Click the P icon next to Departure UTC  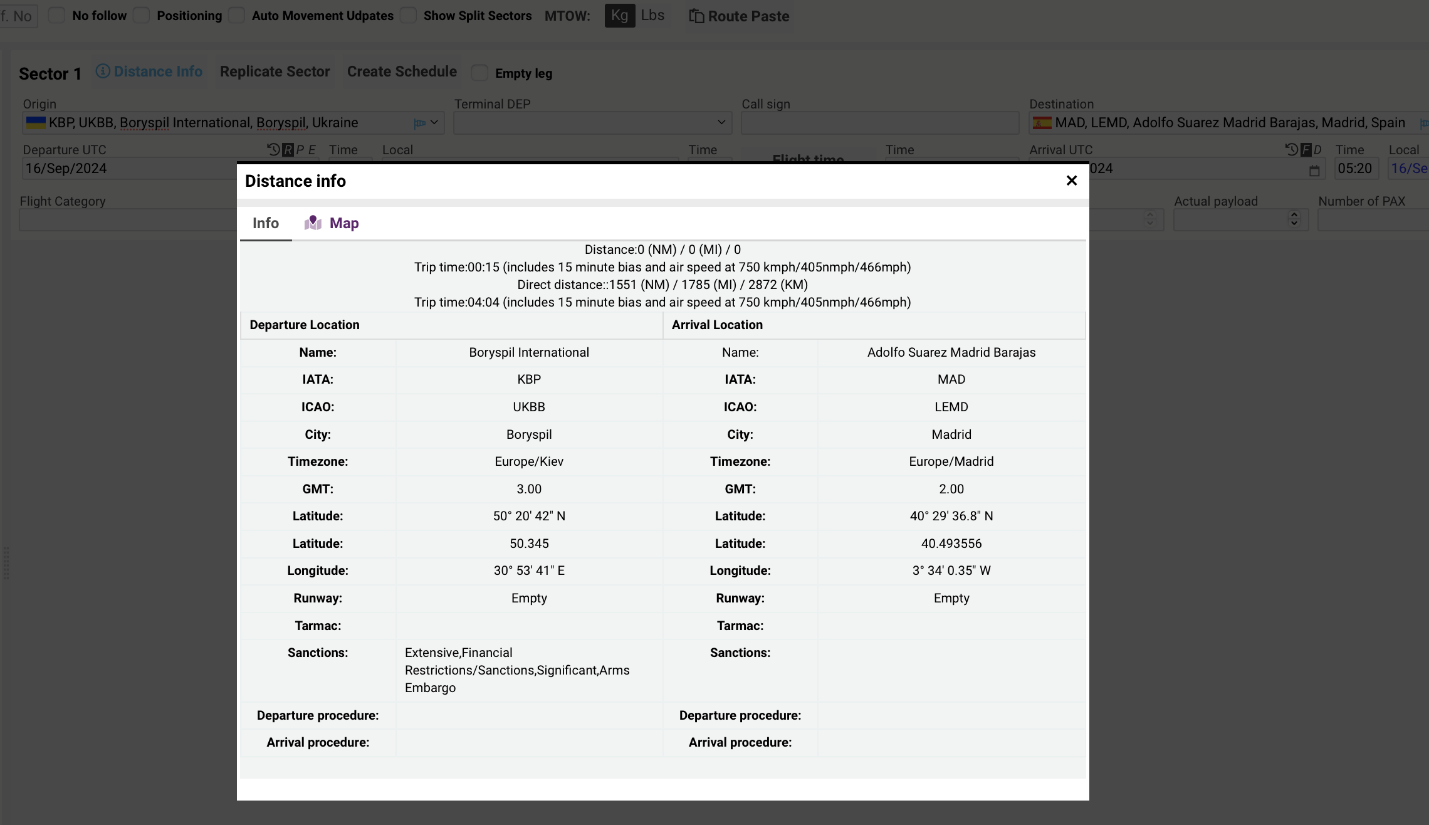click(300, 148)
